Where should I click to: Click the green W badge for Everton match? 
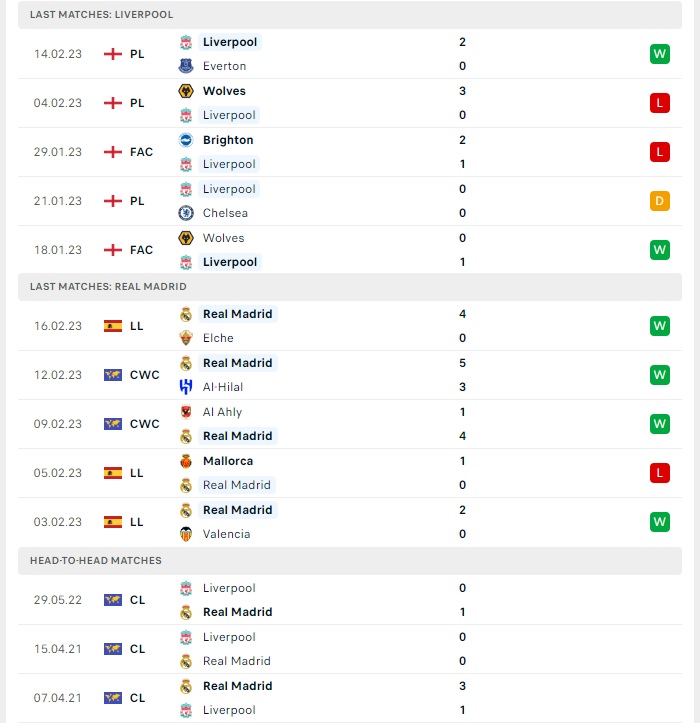coord(659,54)
